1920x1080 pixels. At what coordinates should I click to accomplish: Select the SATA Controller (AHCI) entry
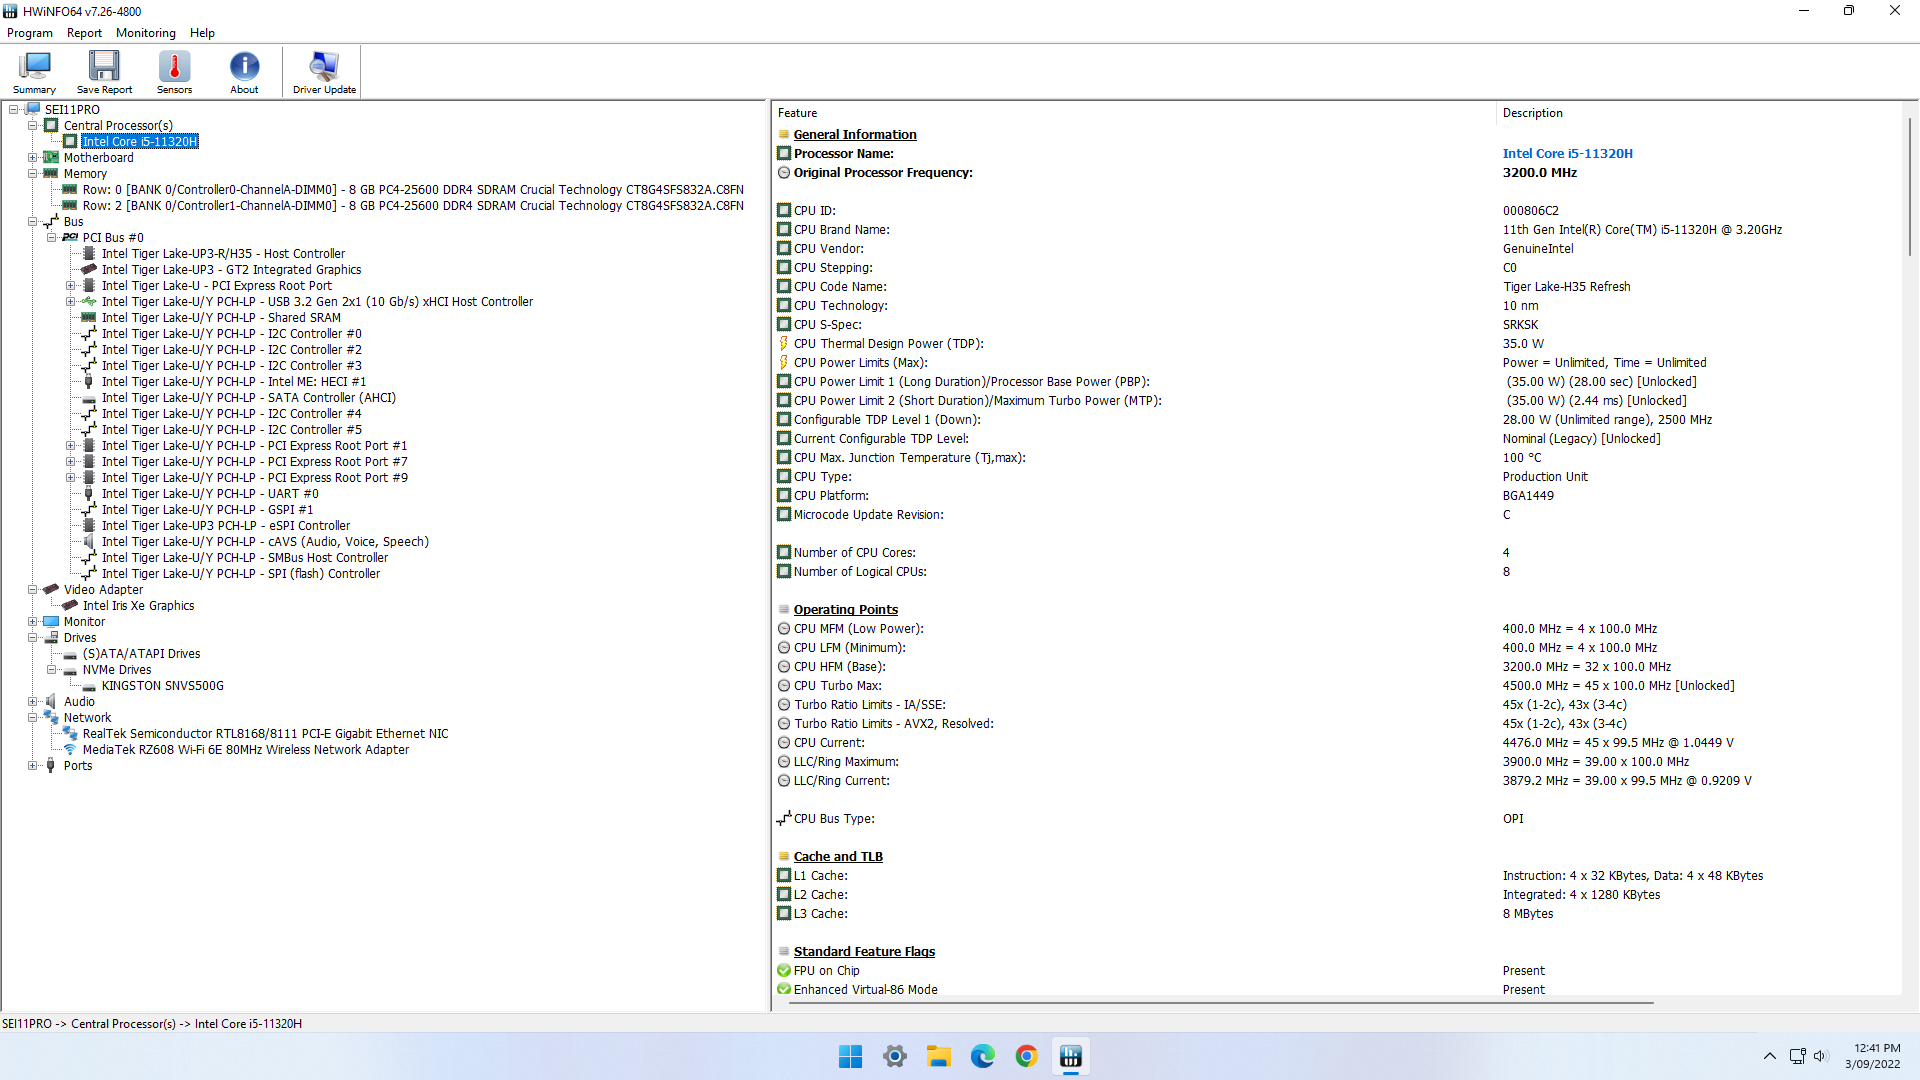248,397
